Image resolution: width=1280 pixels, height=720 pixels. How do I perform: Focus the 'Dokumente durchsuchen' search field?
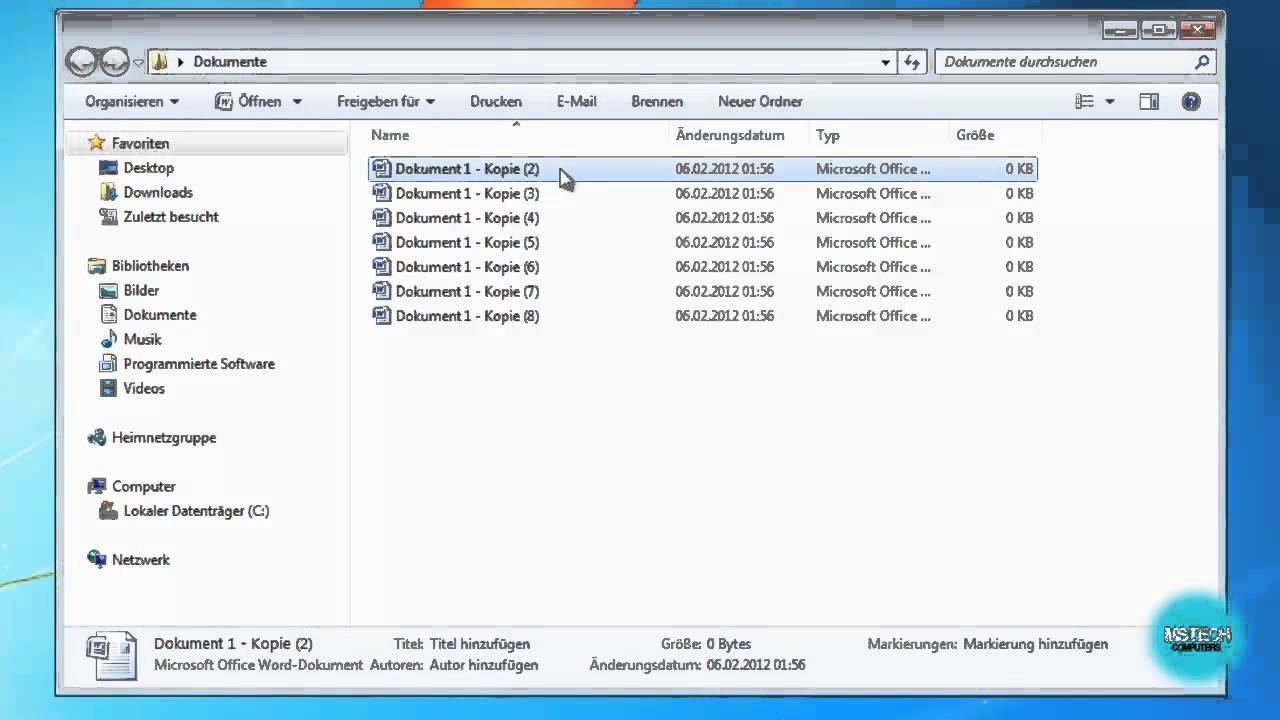pyautogui.click(x=1076, y=62)
